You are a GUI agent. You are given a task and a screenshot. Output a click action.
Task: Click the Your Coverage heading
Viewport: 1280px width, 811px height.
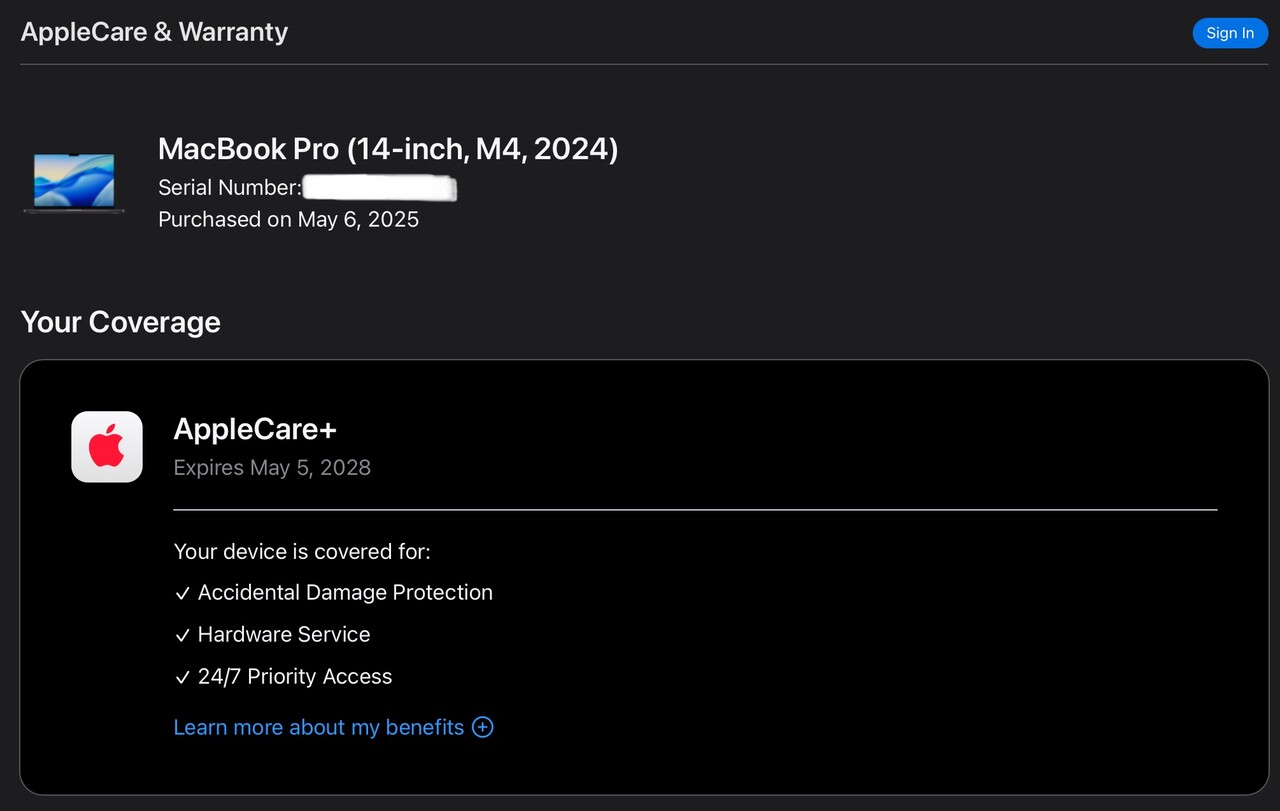tap(120, 322)
